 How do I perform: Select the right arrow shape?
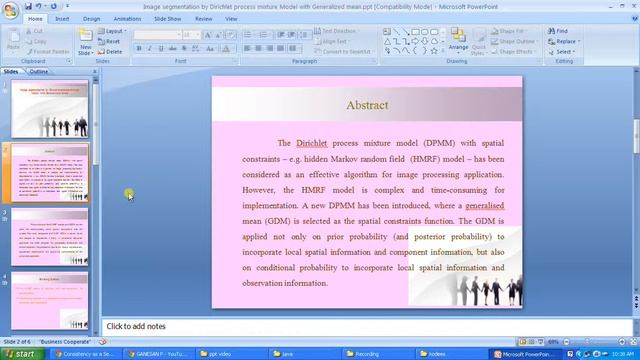415,41
